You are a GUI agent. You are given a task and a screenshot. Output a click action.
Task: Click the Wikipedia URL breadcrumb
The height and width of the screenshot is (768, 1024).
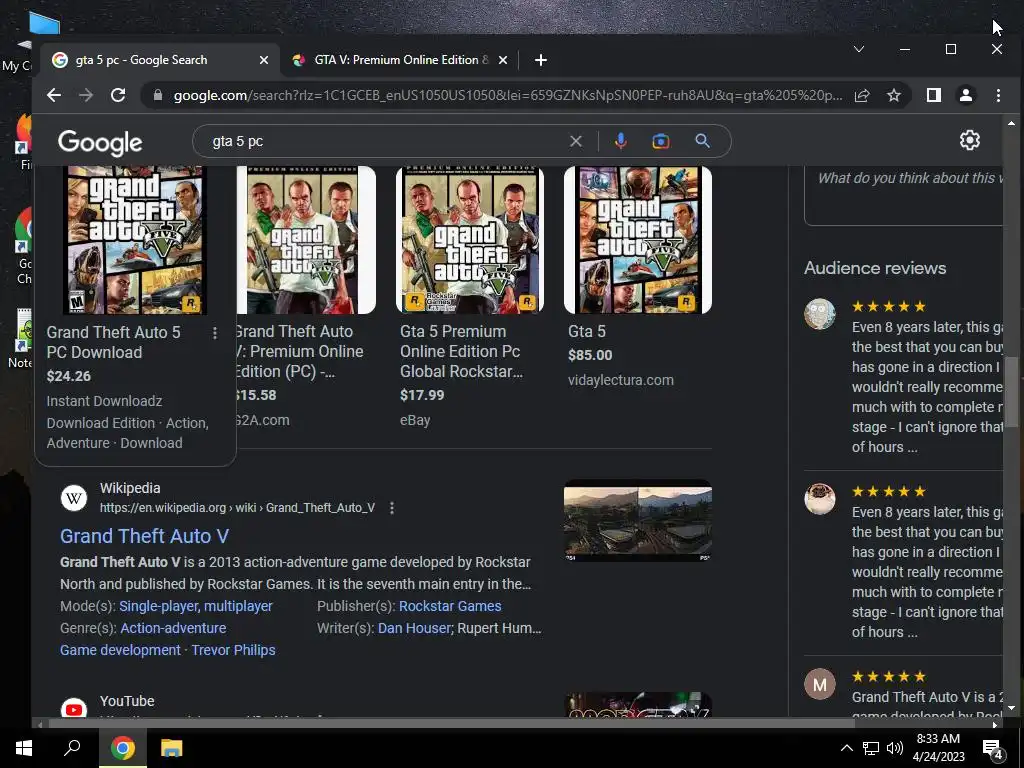[x=237, y=508]
